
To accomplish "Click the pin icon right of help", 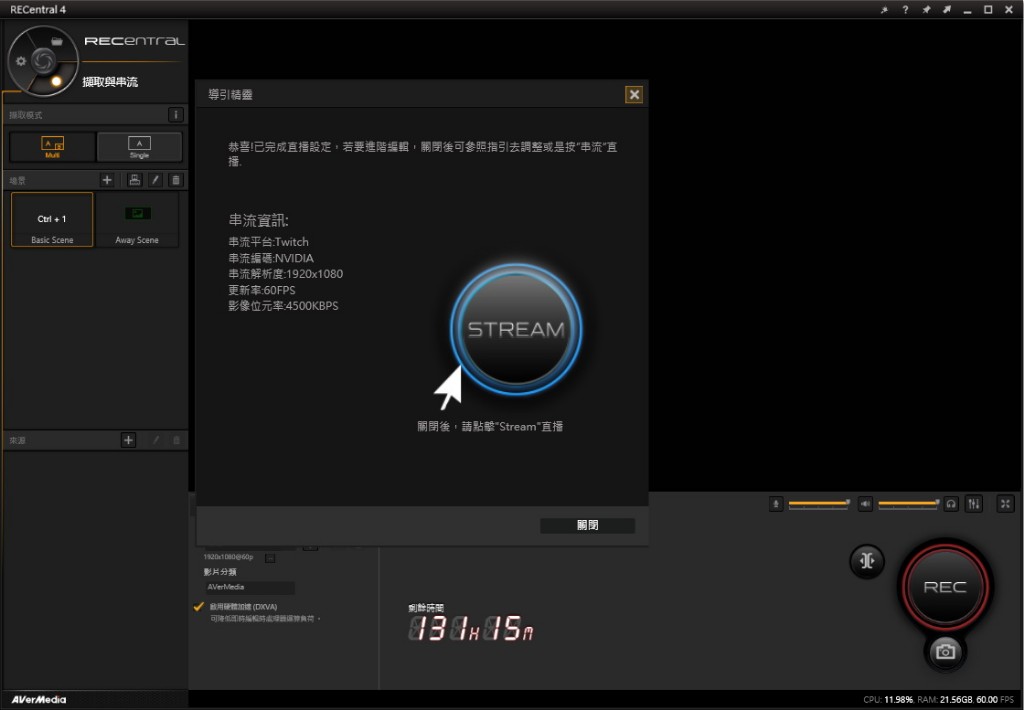I will 926,10.
